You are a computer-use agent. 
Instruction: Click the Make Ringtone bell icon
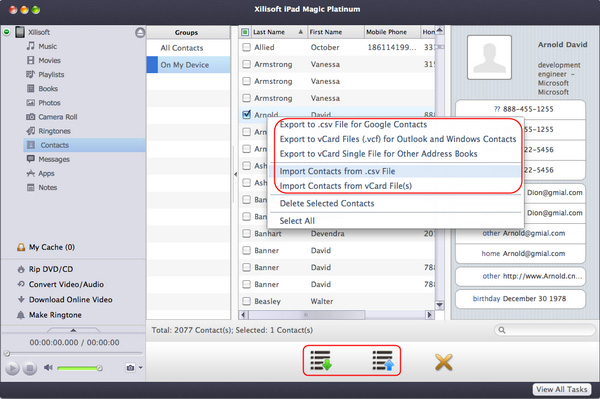coord(21,315)
